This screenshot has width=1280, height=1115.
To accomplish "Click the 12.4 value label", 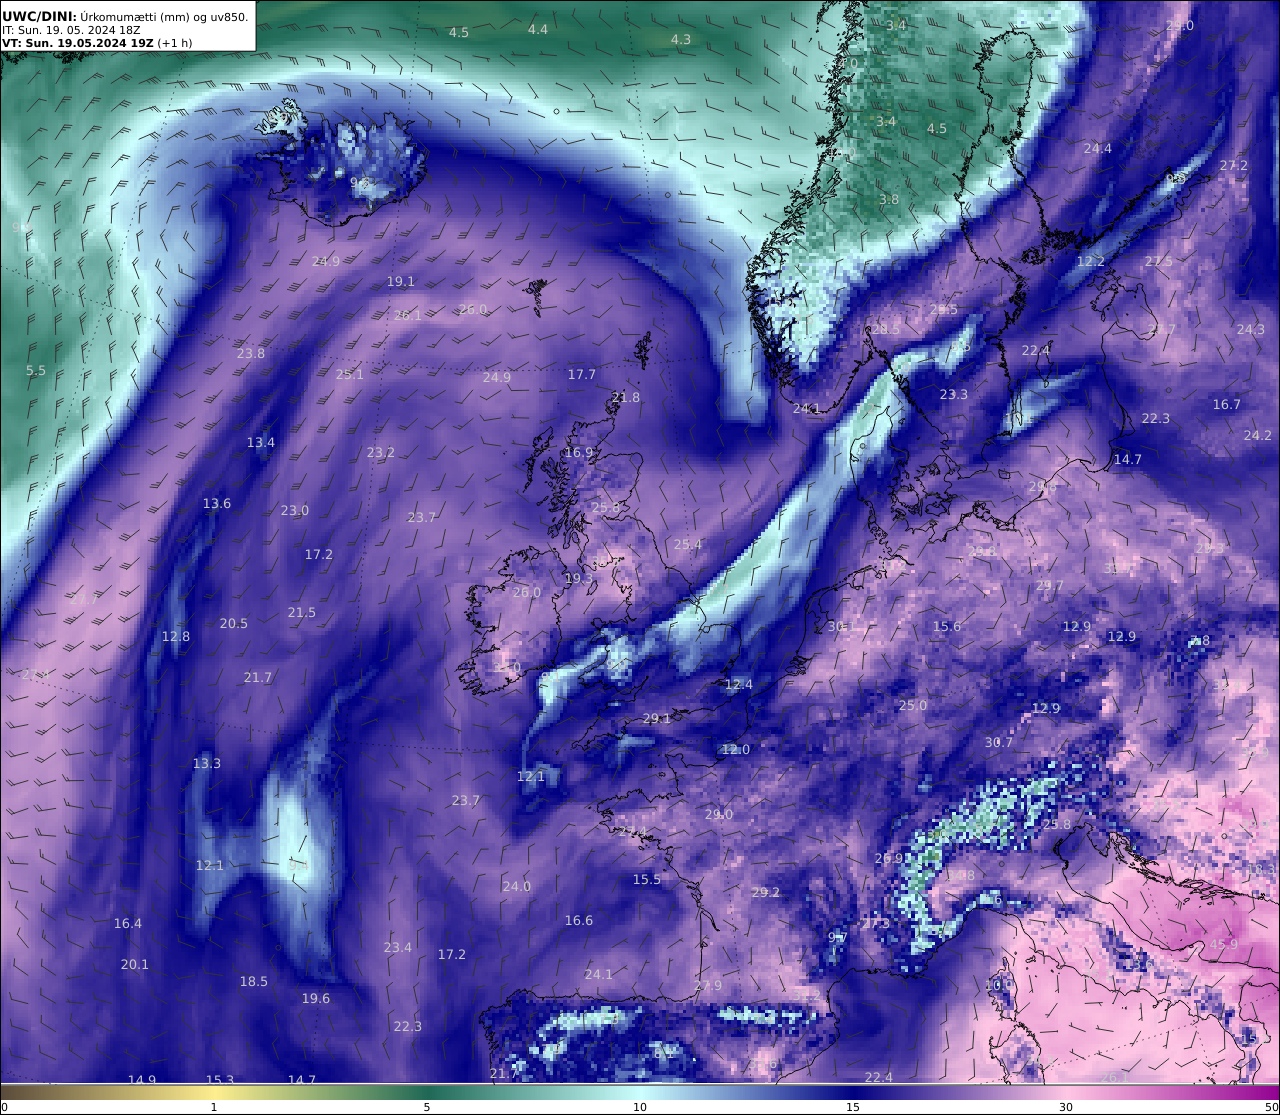I will point(739,685).
